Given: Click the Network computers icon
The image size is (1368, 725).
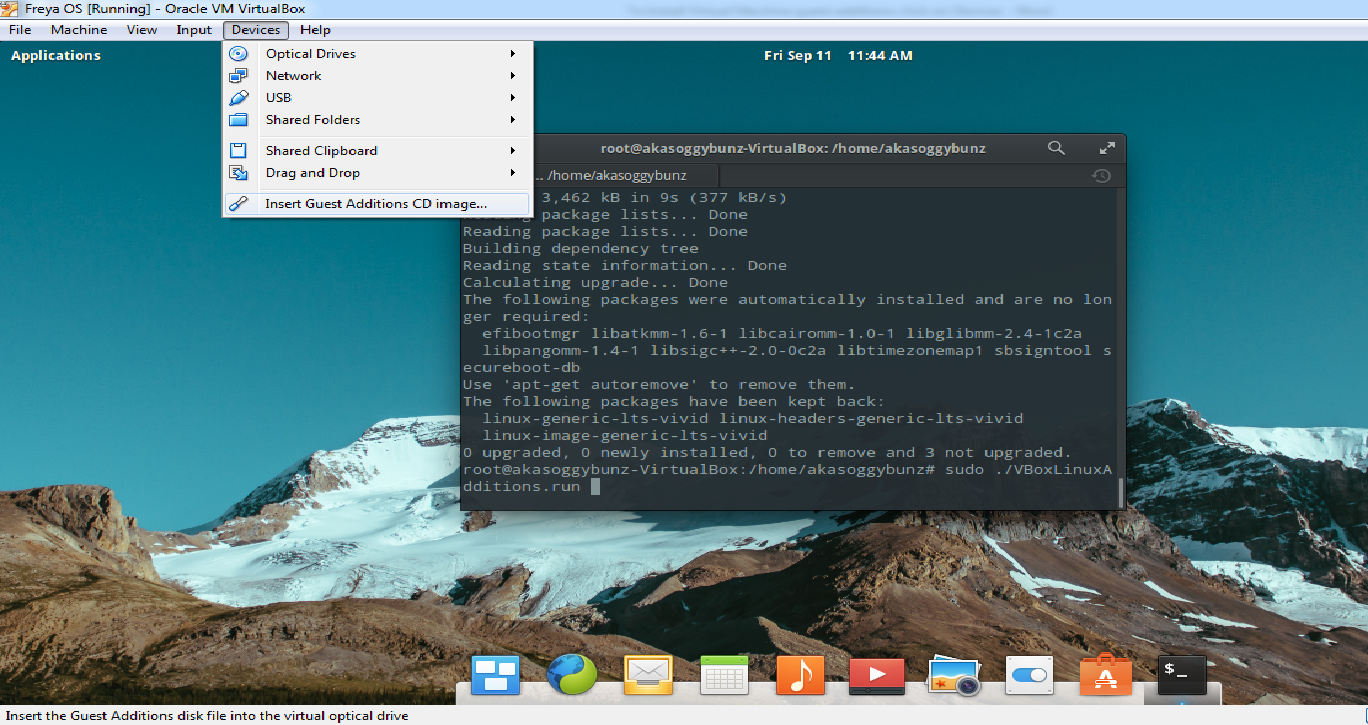Looking at the screenshot, I should pos(238,76).
